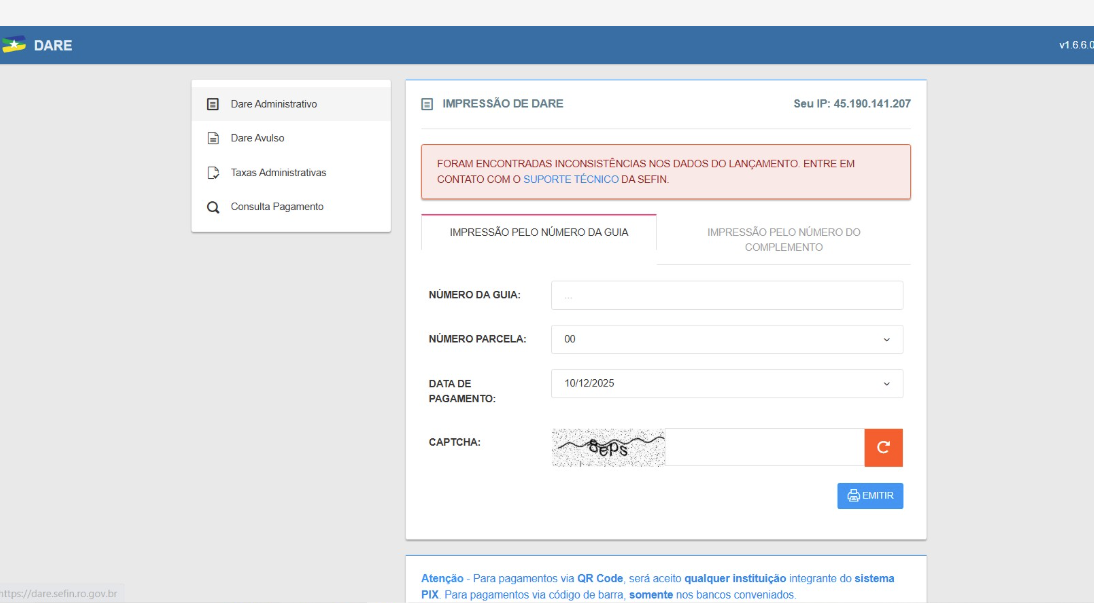Click the icon beside Impressão de DARE heading
This screenshot has width=1094, height=603.
pyautogui.click(x=427, y=104)
